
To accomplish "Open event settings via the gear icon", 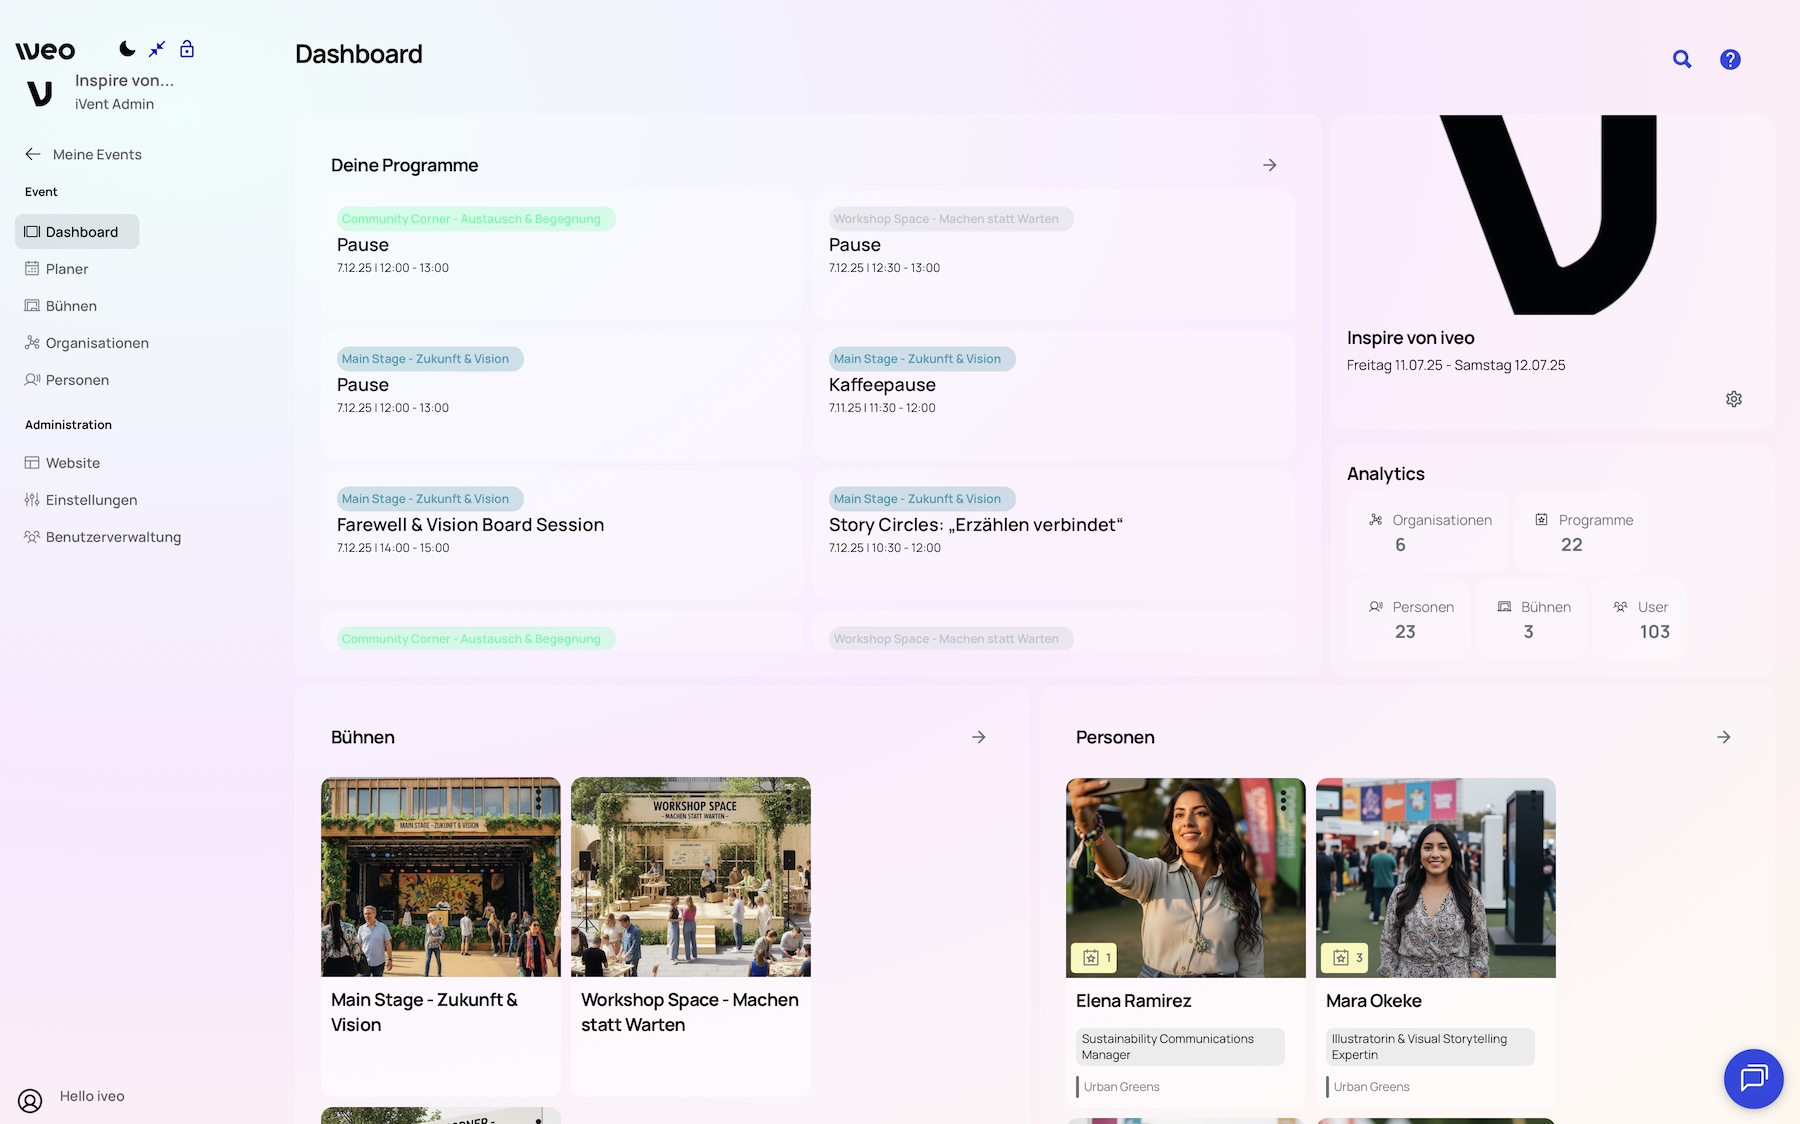I will click(1734, 398).
